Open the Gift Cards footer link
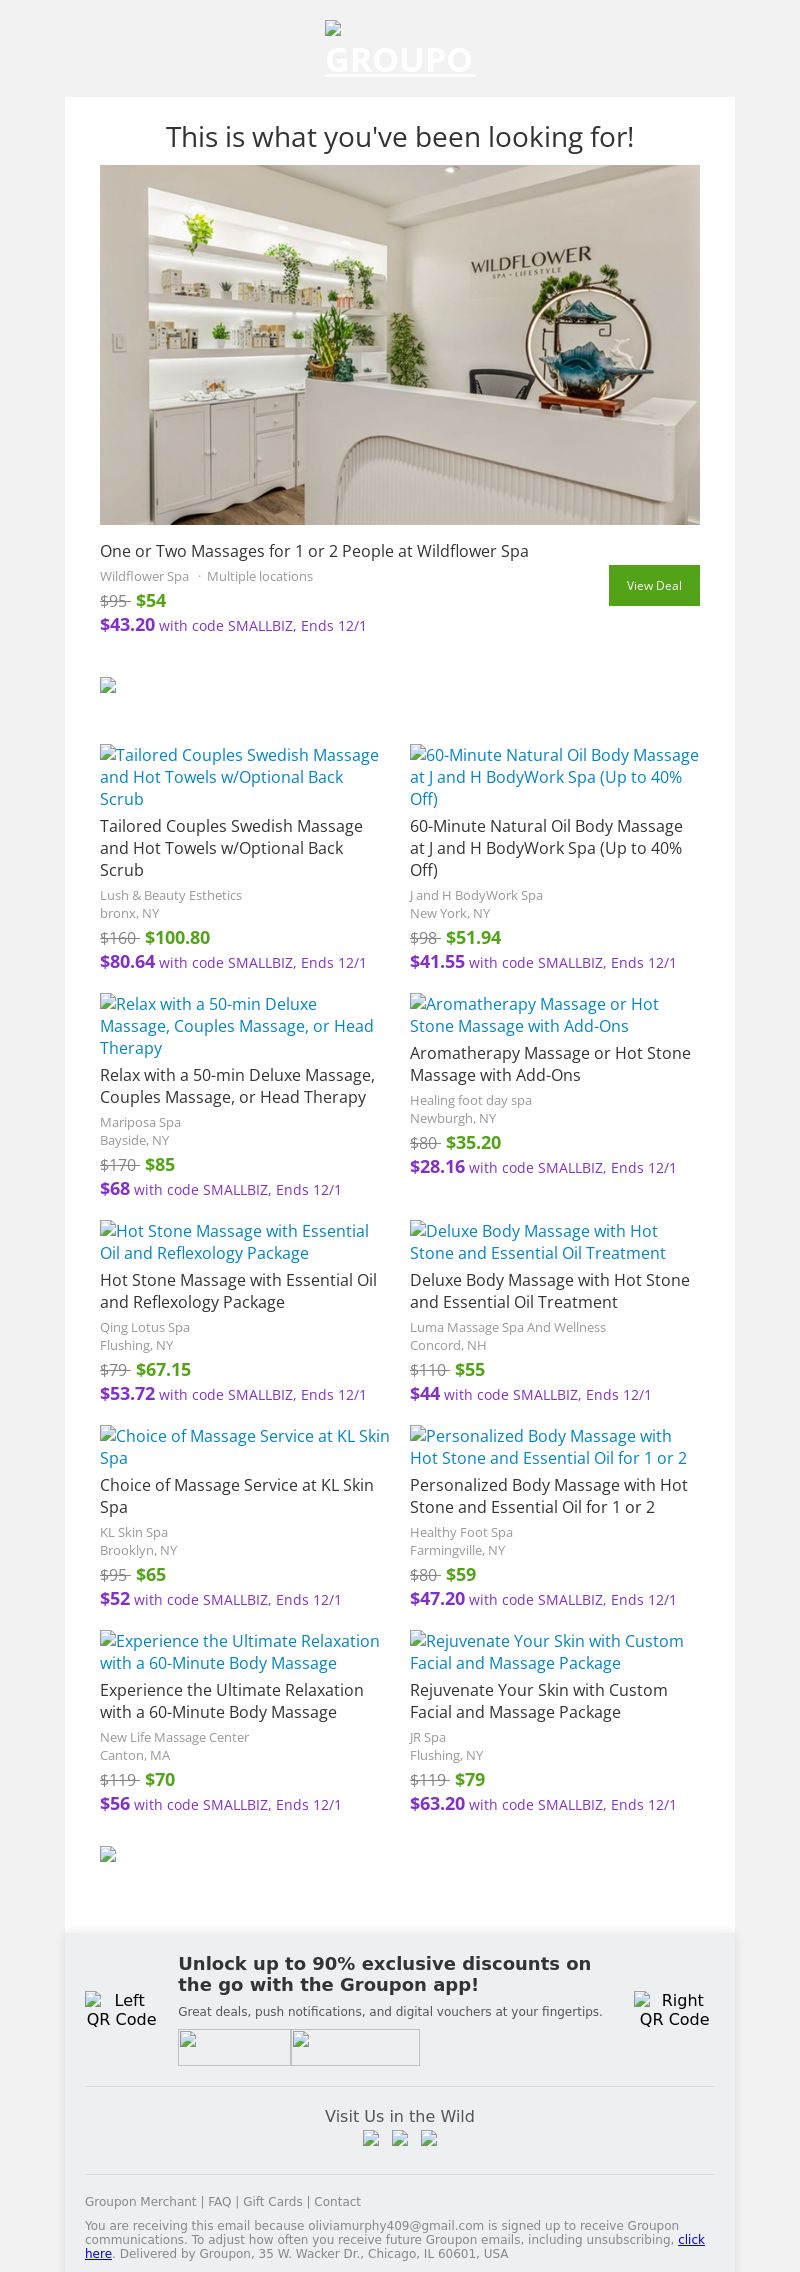 [272, 2201]
